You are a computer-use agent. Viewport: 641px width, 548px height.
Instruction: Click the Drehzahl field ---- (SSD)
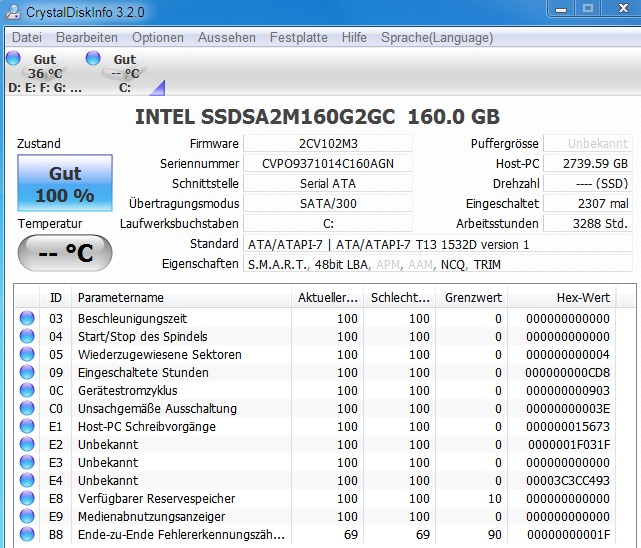pos(588,183)
